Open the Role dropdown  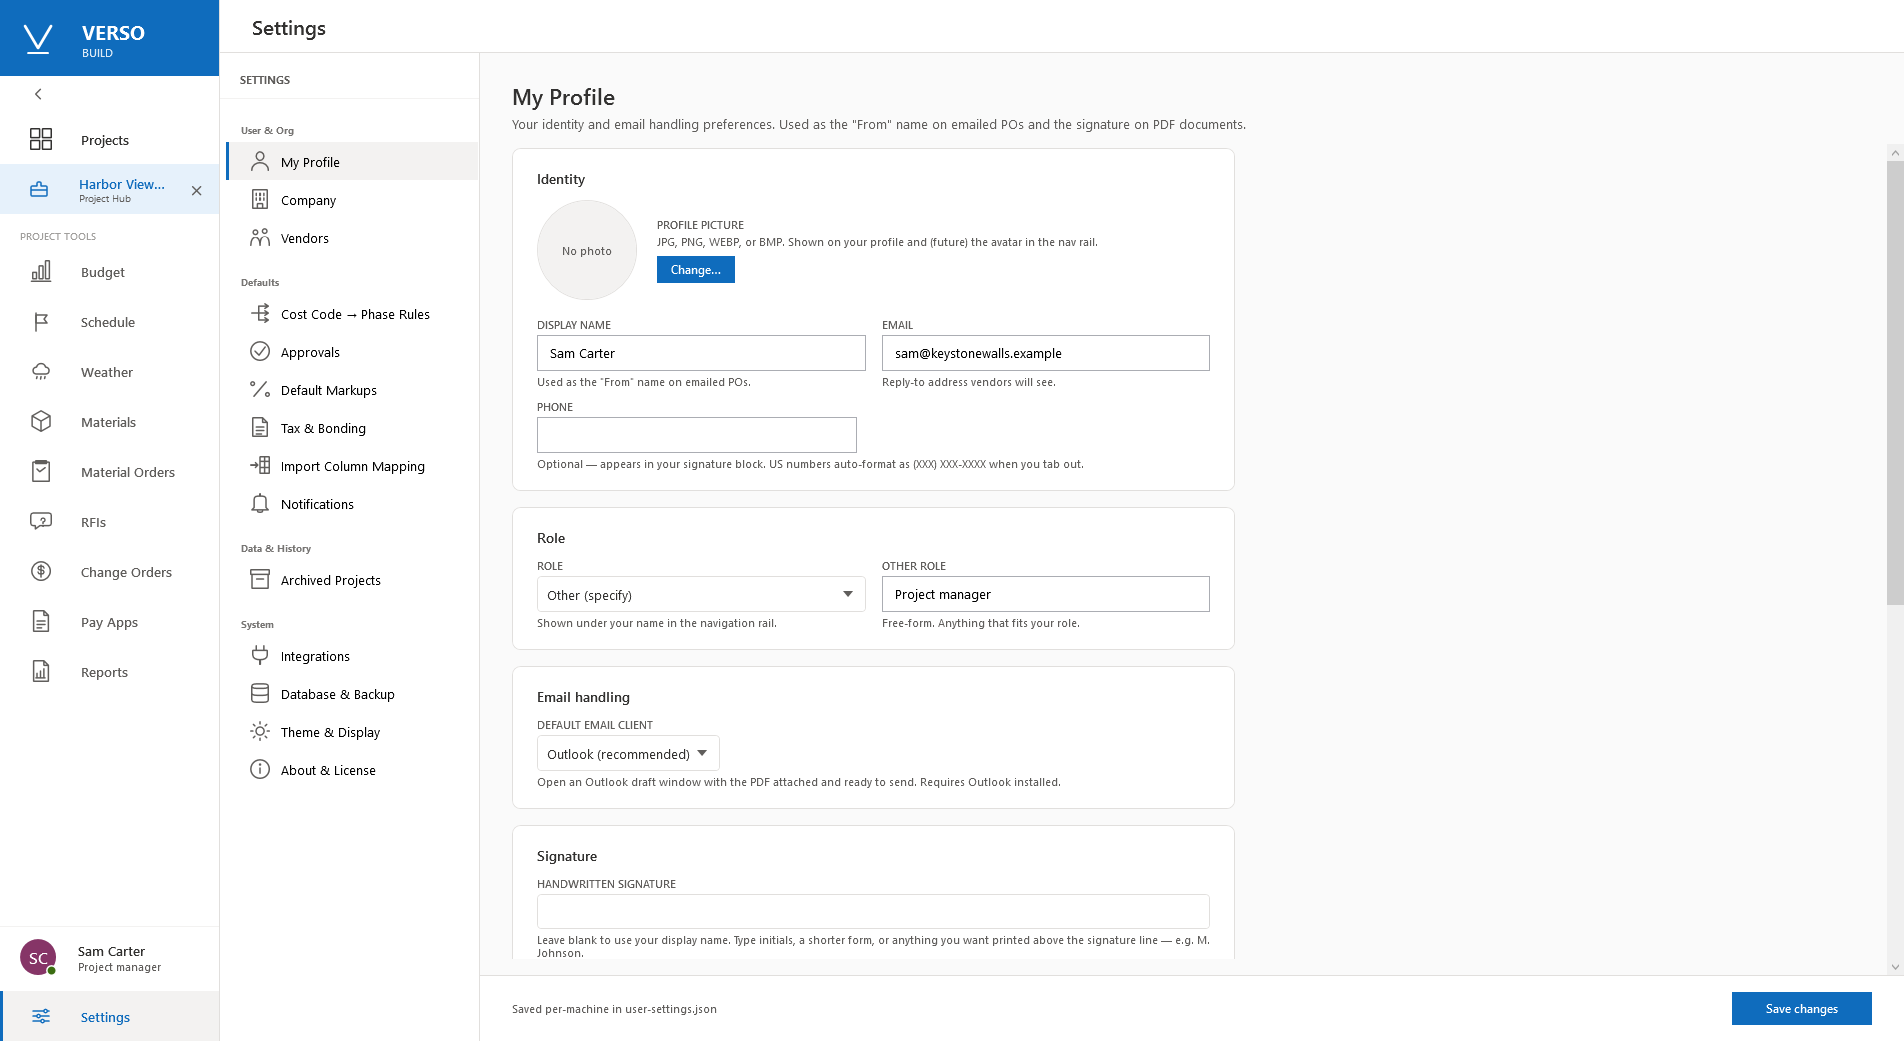(701, 594)
